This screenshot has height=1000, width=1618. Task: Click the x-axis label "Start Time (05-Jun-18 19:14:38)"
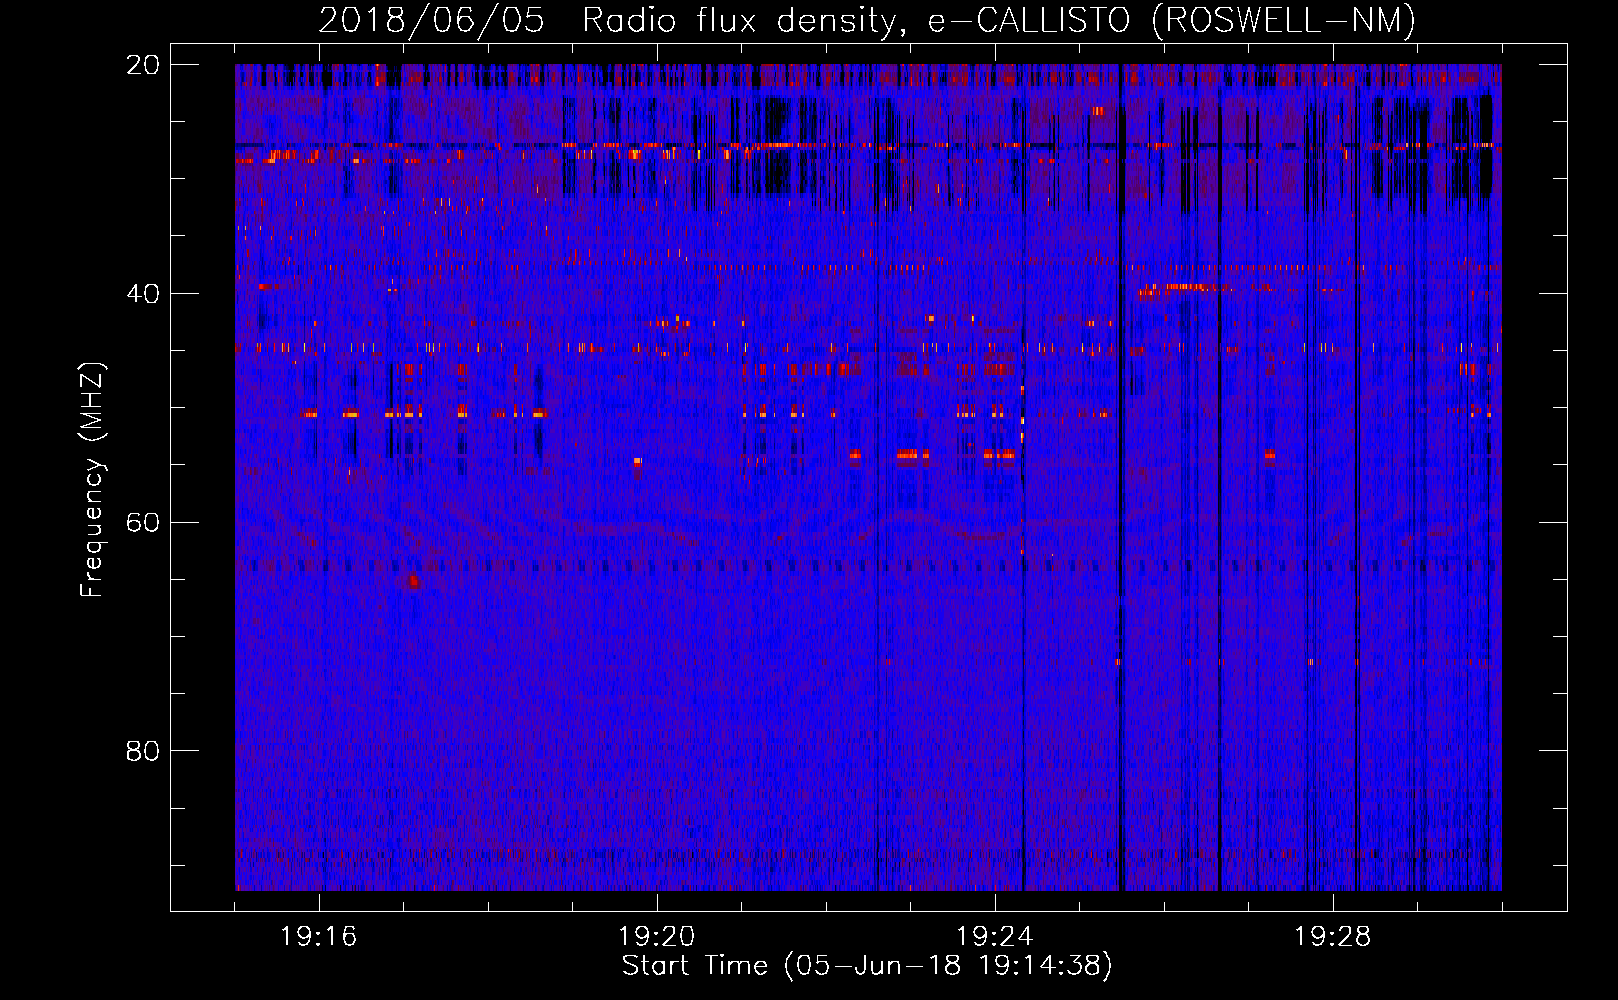(867, 966)
